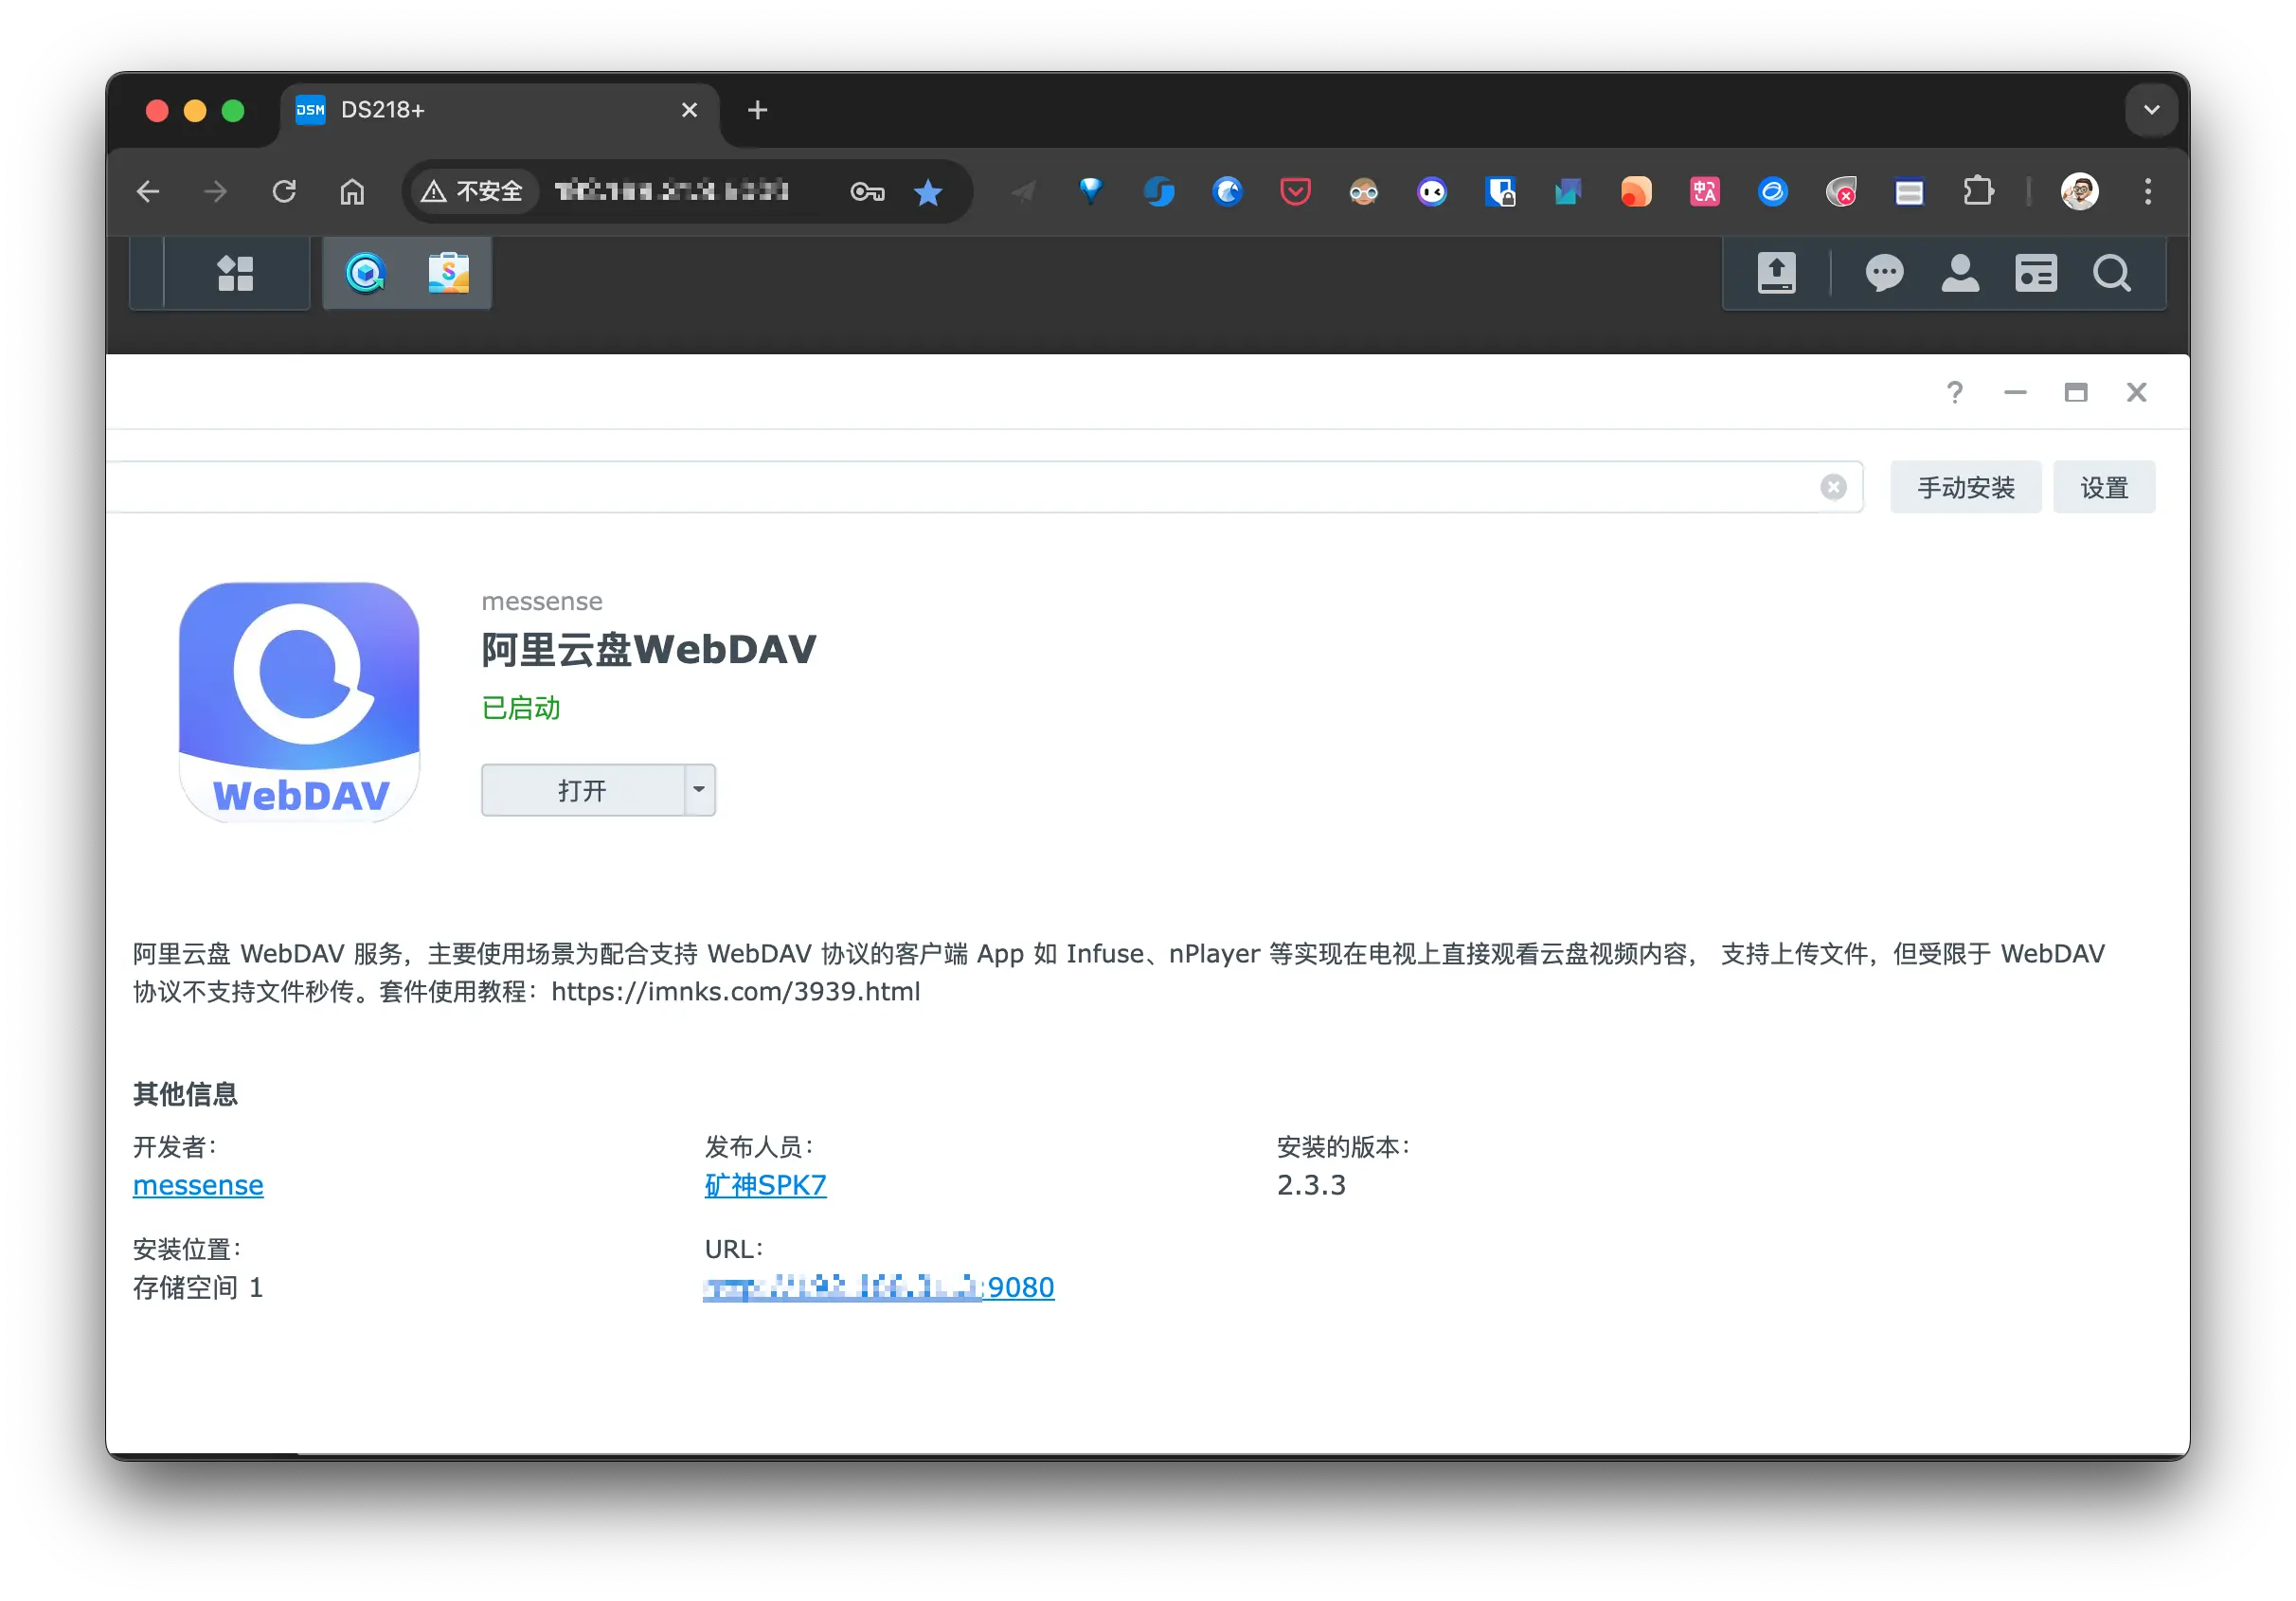The width and height of the screenshot is (2296, 1601).
Task: Open the dropdown arrow beside 打开 button
Action: point(699,790)
